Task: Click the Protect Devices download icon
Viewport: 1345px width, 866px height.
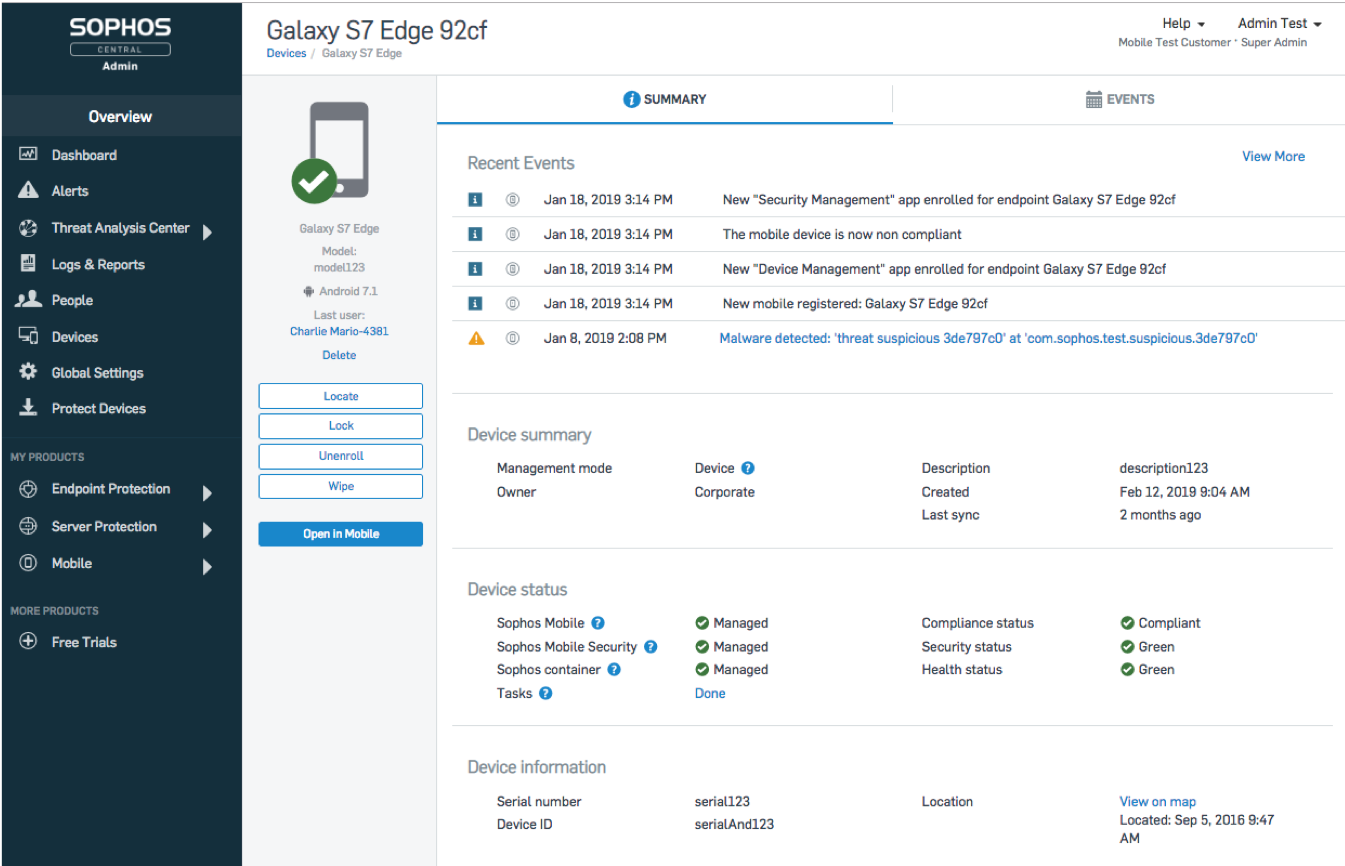Action: tap(28, 408)
